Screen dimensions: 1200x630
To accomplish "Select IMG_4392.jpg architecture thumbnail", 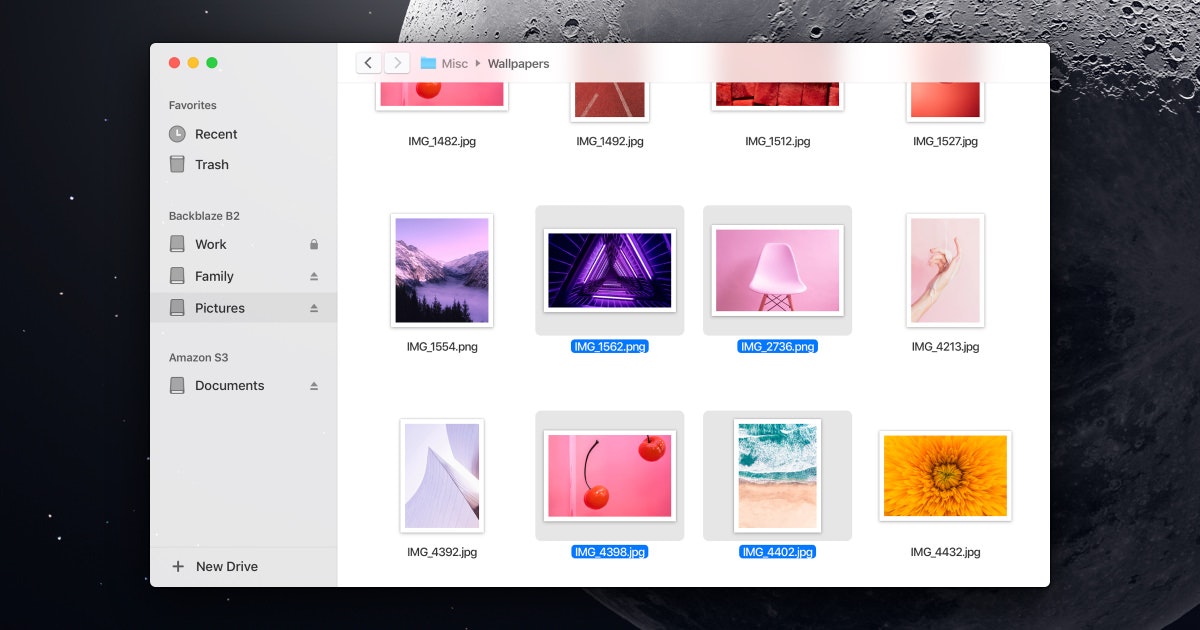I will pos(442,475).
